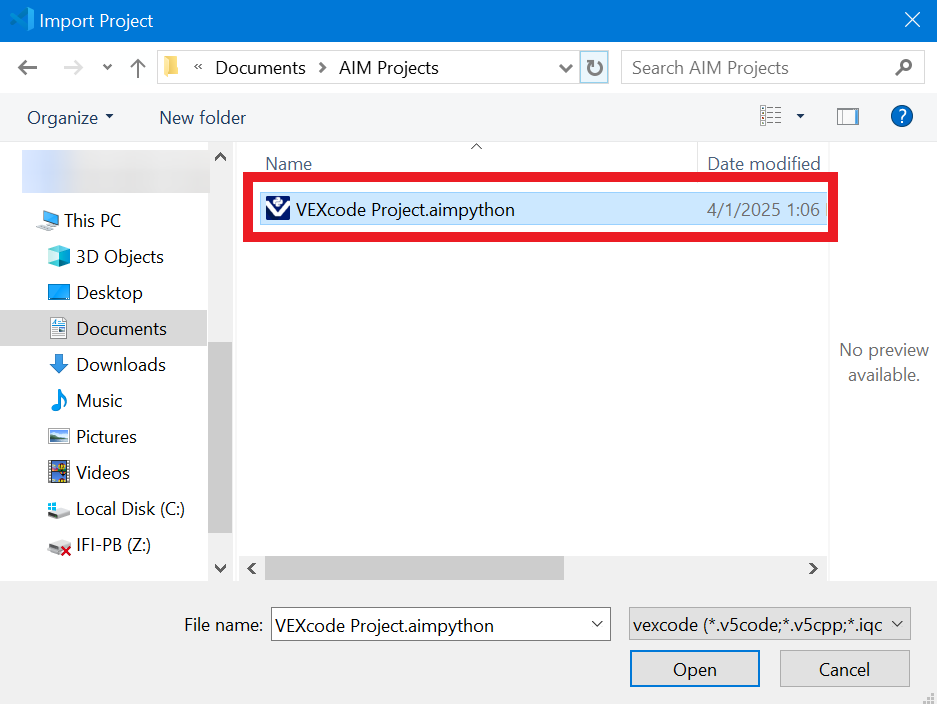Image resolution: width=937 pixels, height=704 pixels.
Task: Toggle the preview pane
Action: point(847,116)
